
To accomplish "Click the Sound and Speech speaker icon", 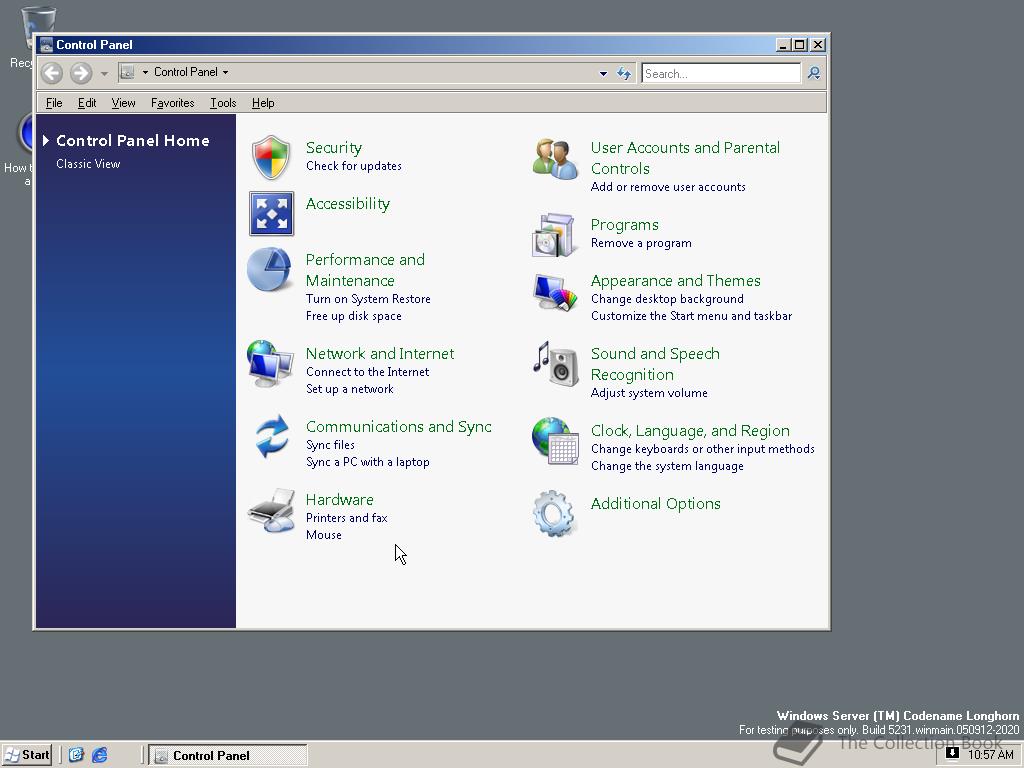I will (556, 364).
